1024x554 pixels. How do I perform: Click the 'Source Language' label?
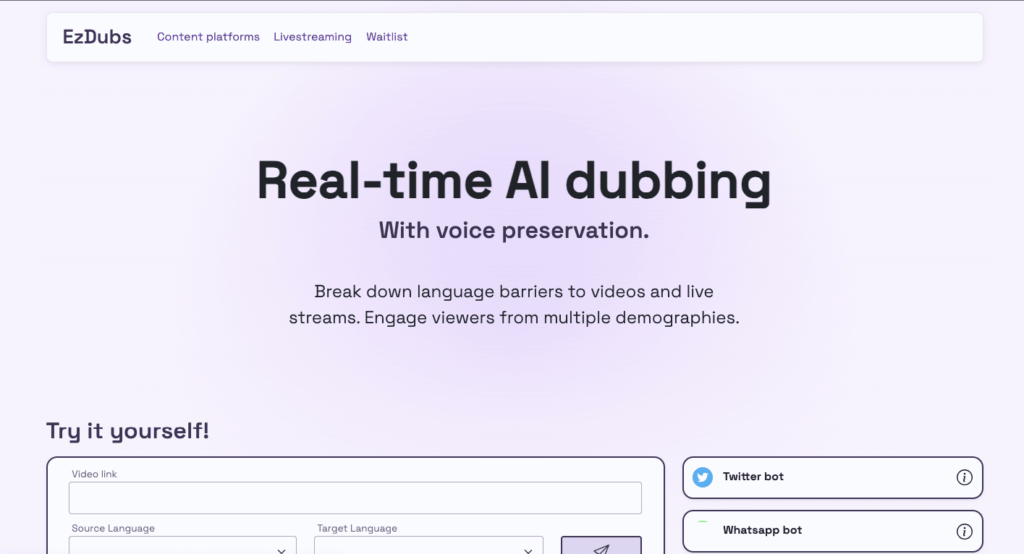(x=113, y=529)
